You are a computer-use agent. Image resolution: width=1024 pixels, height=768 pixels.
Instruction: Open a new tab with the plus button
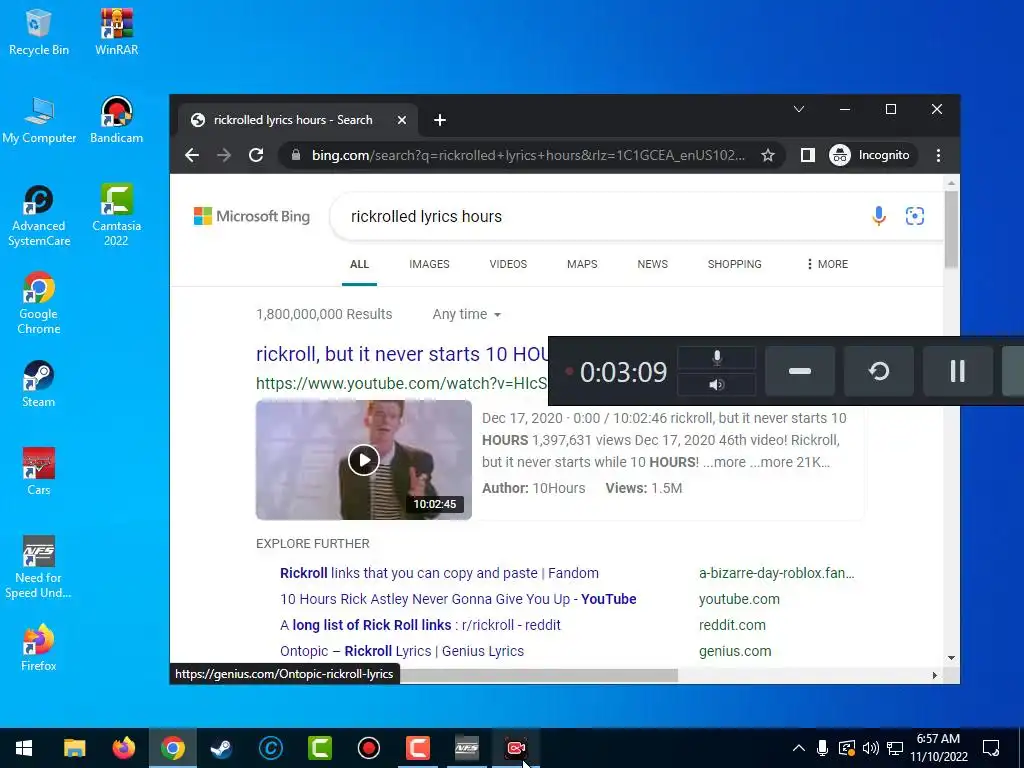point(440,120)
